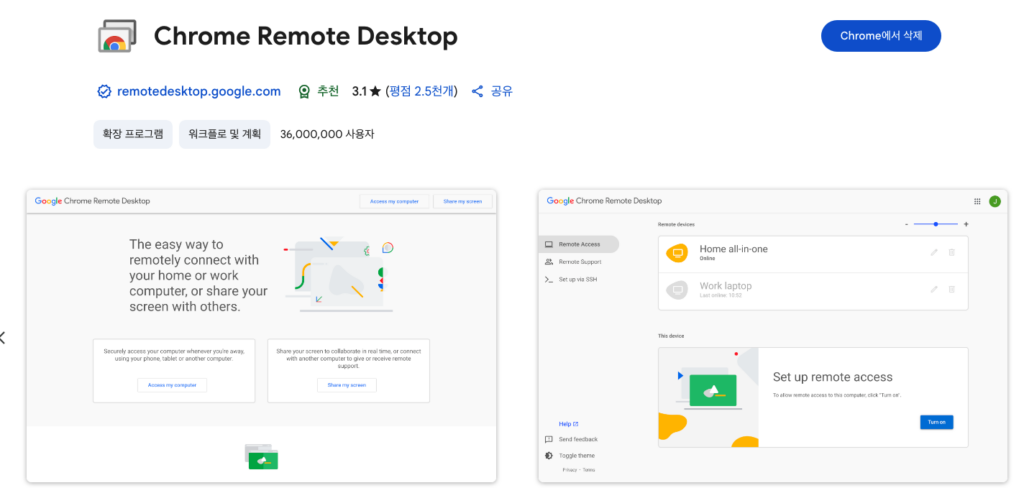
Task: Click the top Access my computer button in first screenshot
Action: click(394, 201)
